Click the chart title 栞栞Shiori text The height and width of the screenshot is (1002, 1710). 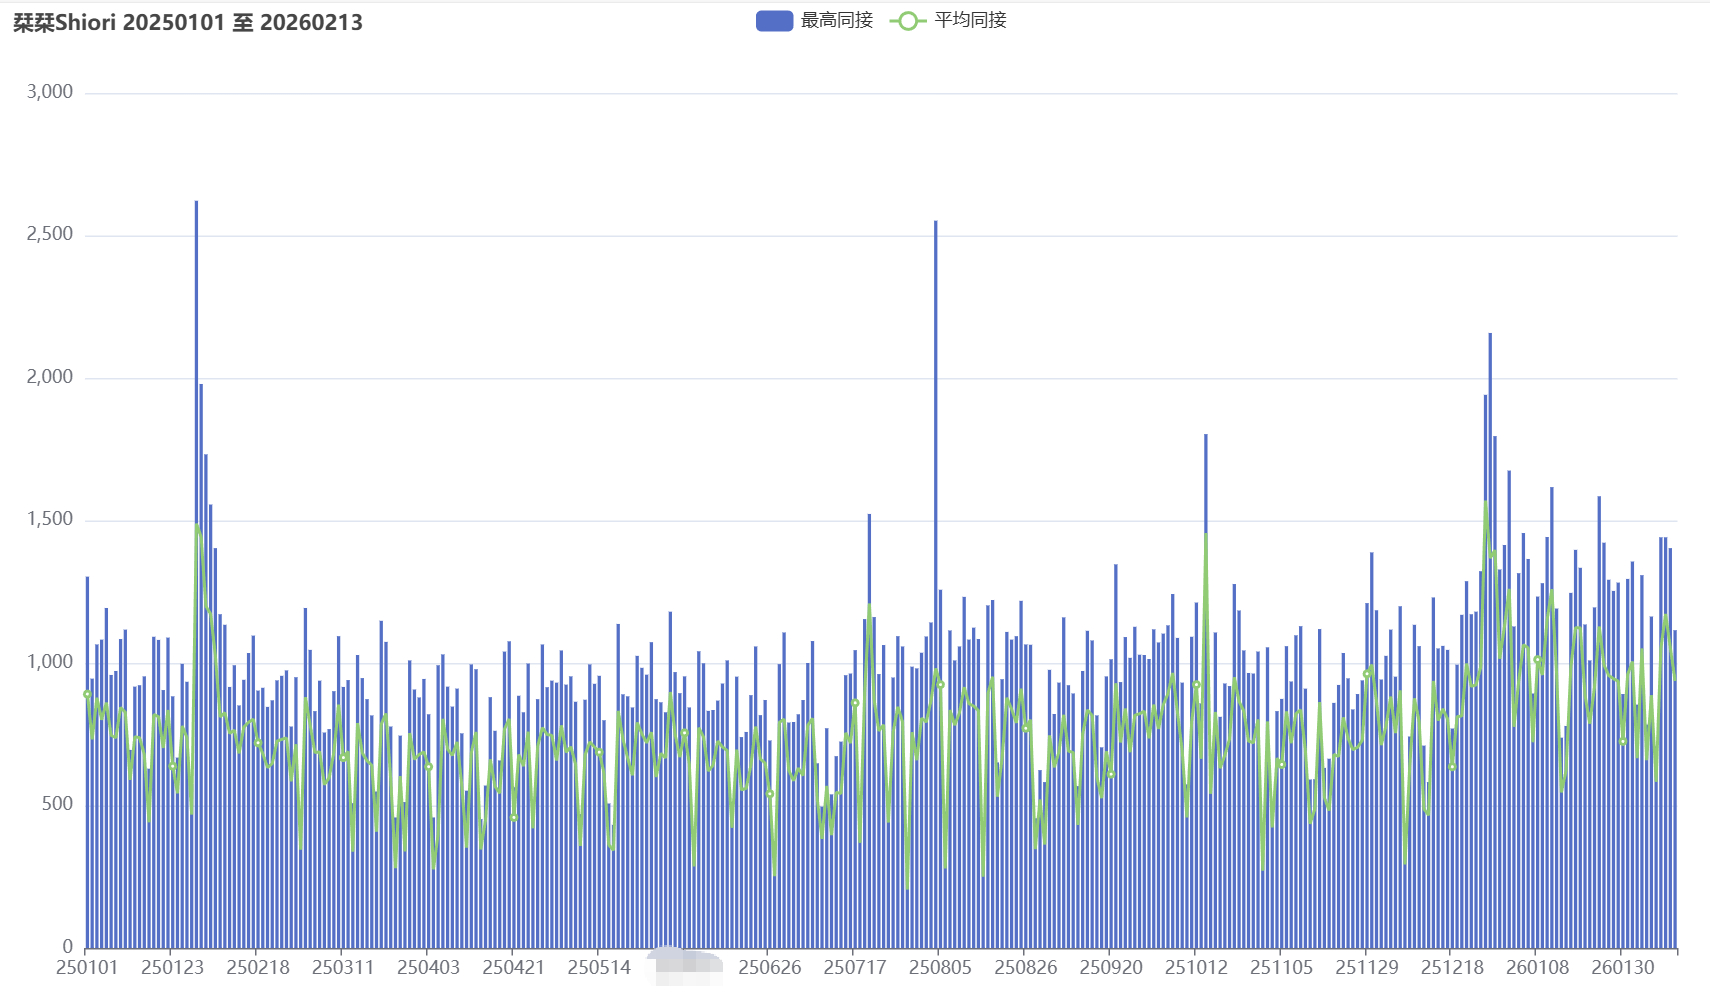[188, 22]
